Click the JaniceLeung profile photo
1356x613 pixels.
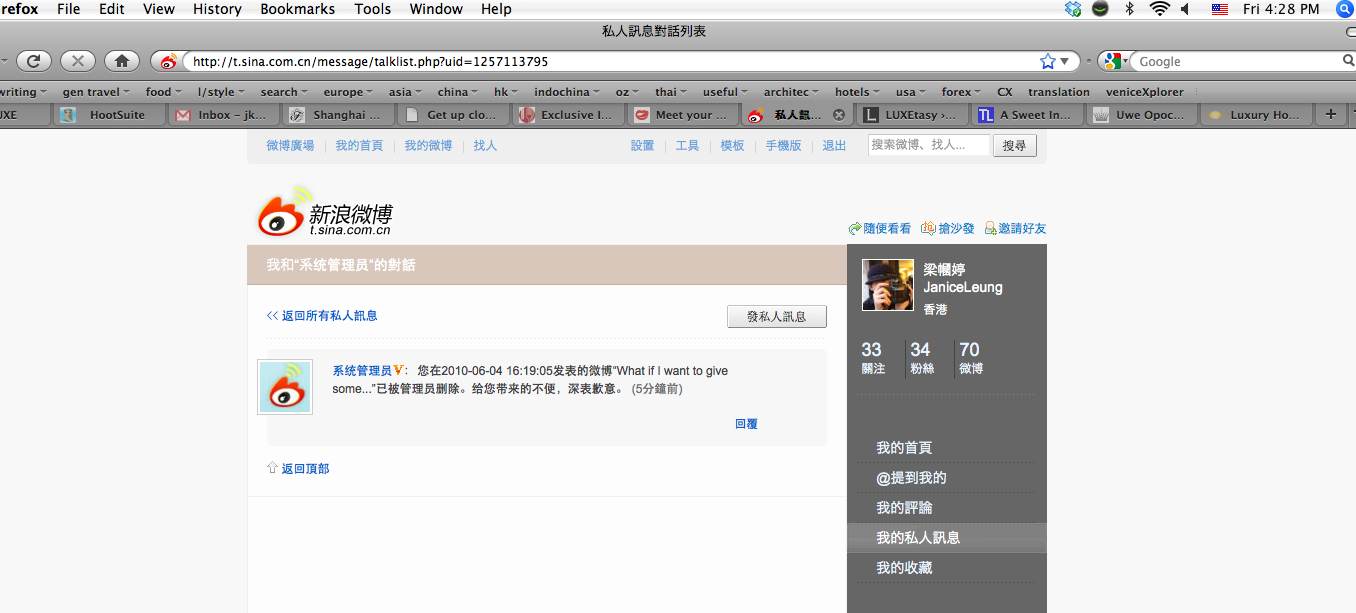(888, 285)
